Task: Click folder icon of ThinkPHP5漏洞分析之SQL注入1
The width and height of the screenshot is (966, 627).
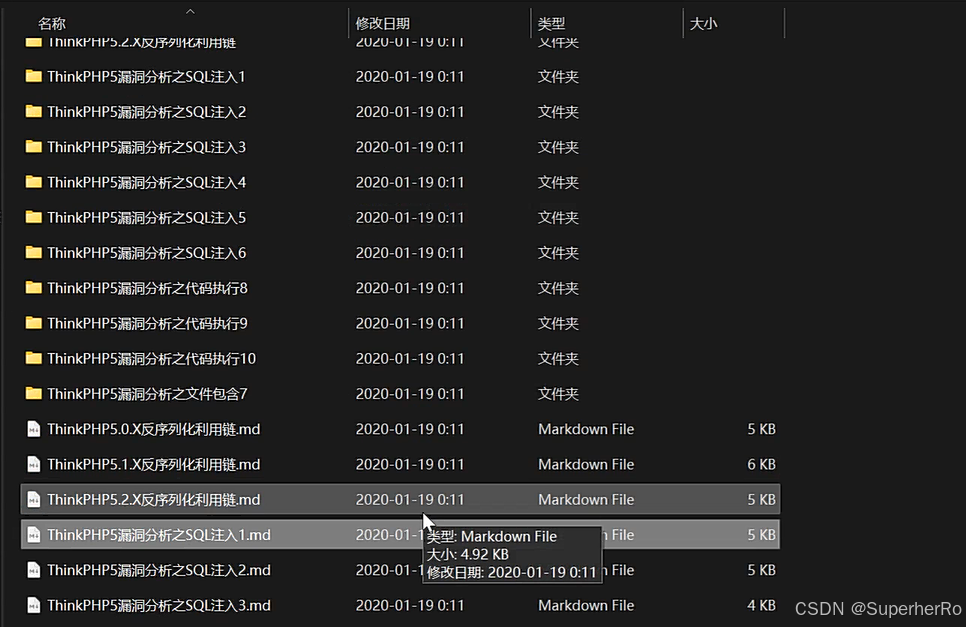Action: point(34,76)
